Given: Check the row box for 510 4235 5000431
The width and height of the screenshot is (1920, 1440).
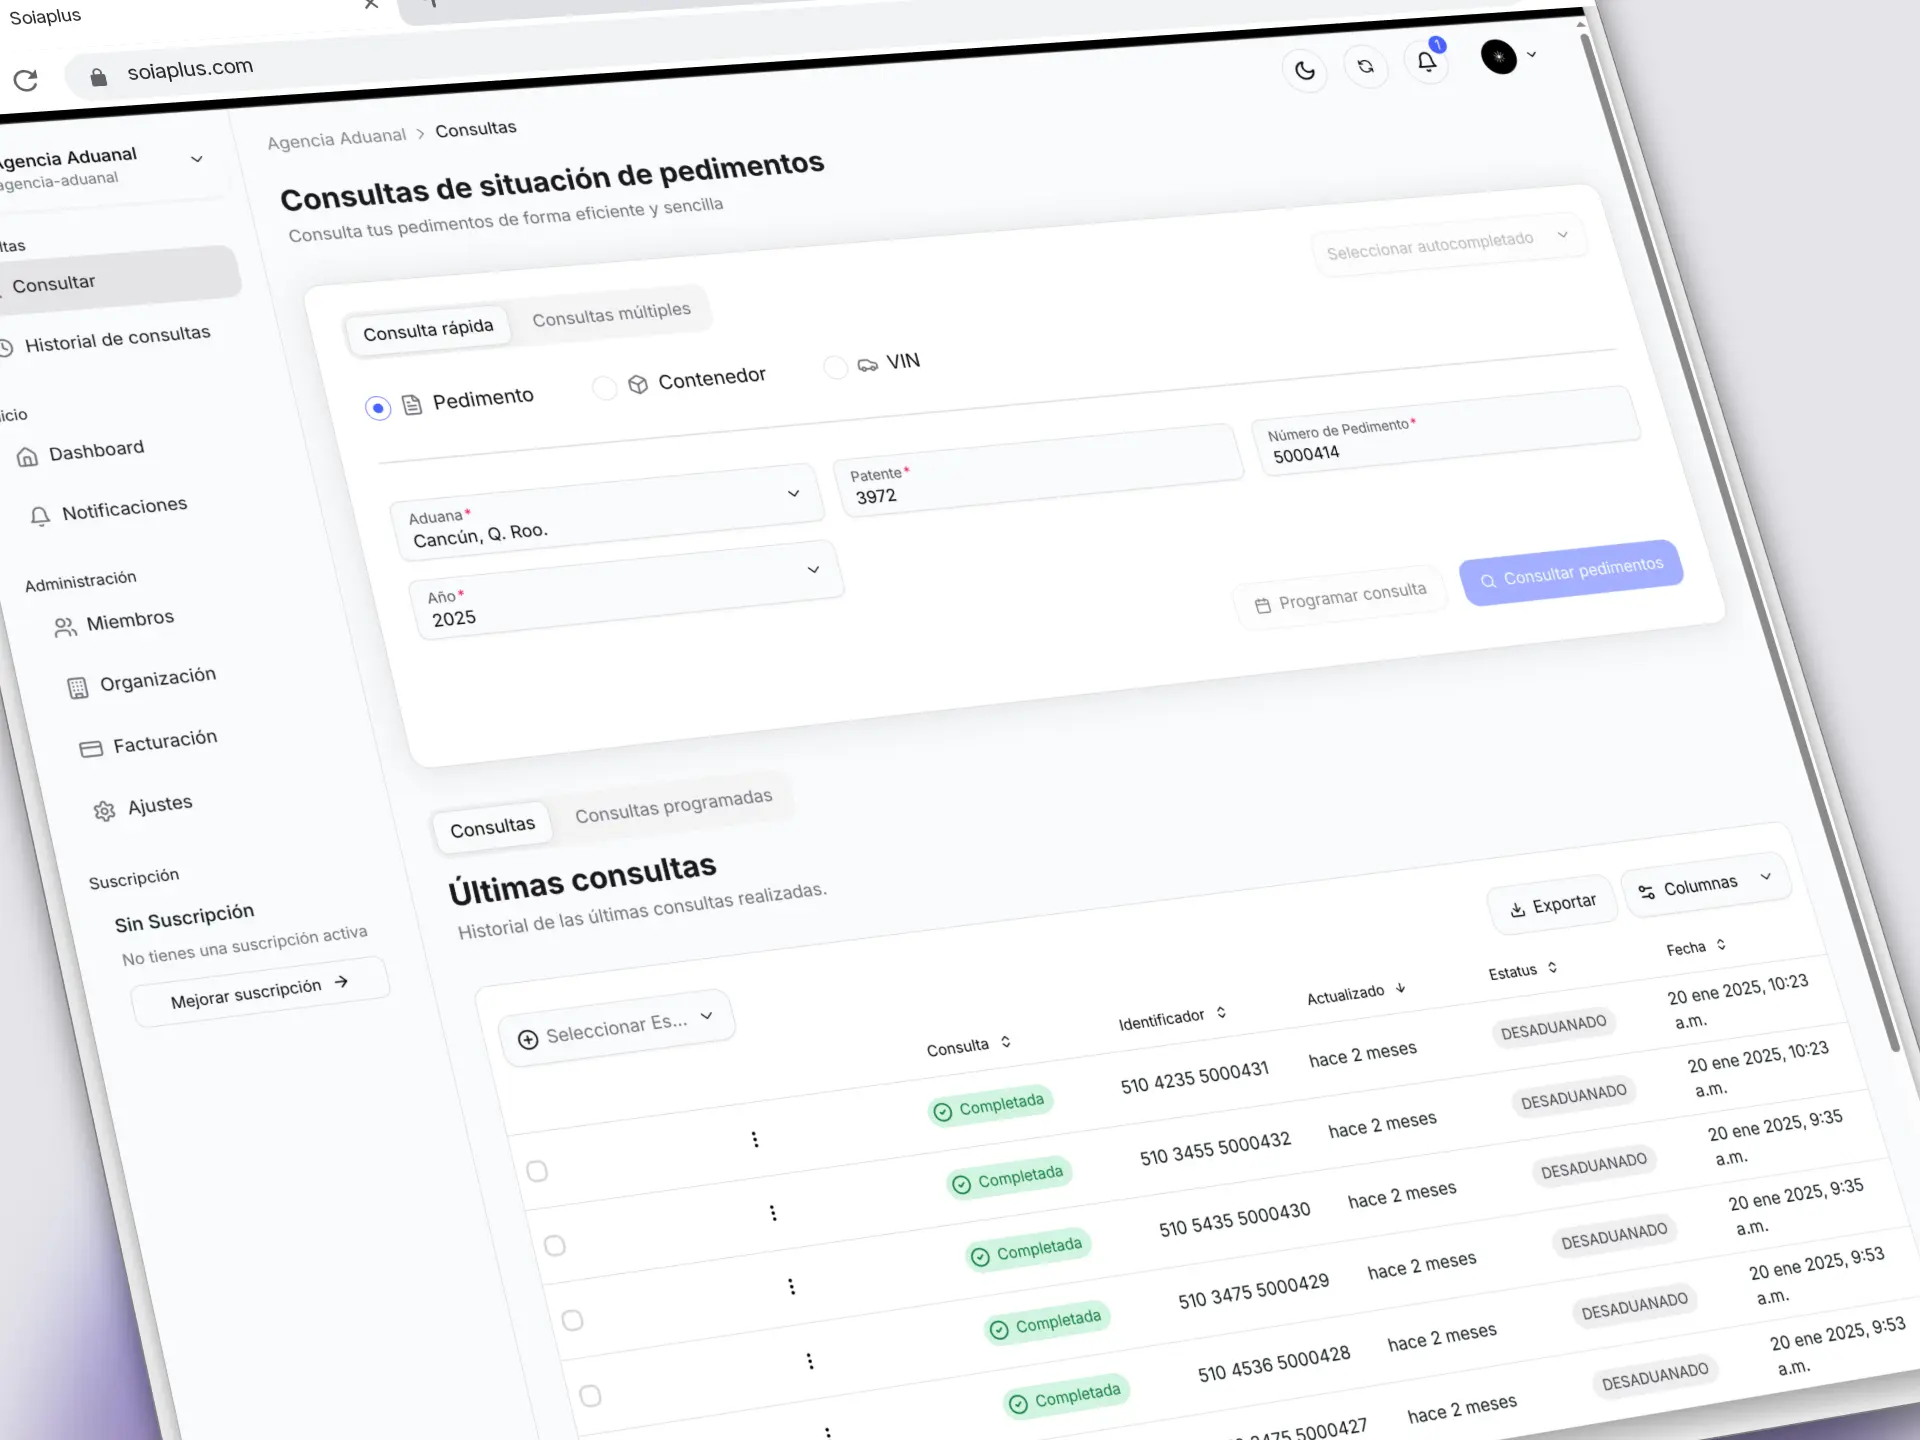Looking at the screenshot, I should point(537,1171).
